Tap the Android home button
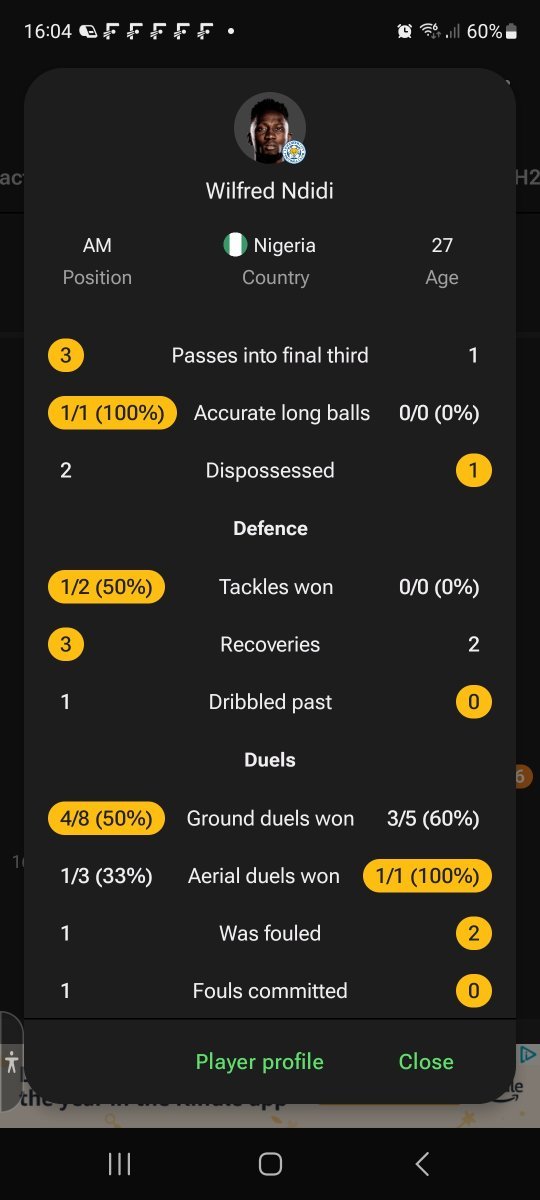This screenshot has width=540, height=1200. coord(270,1163)
